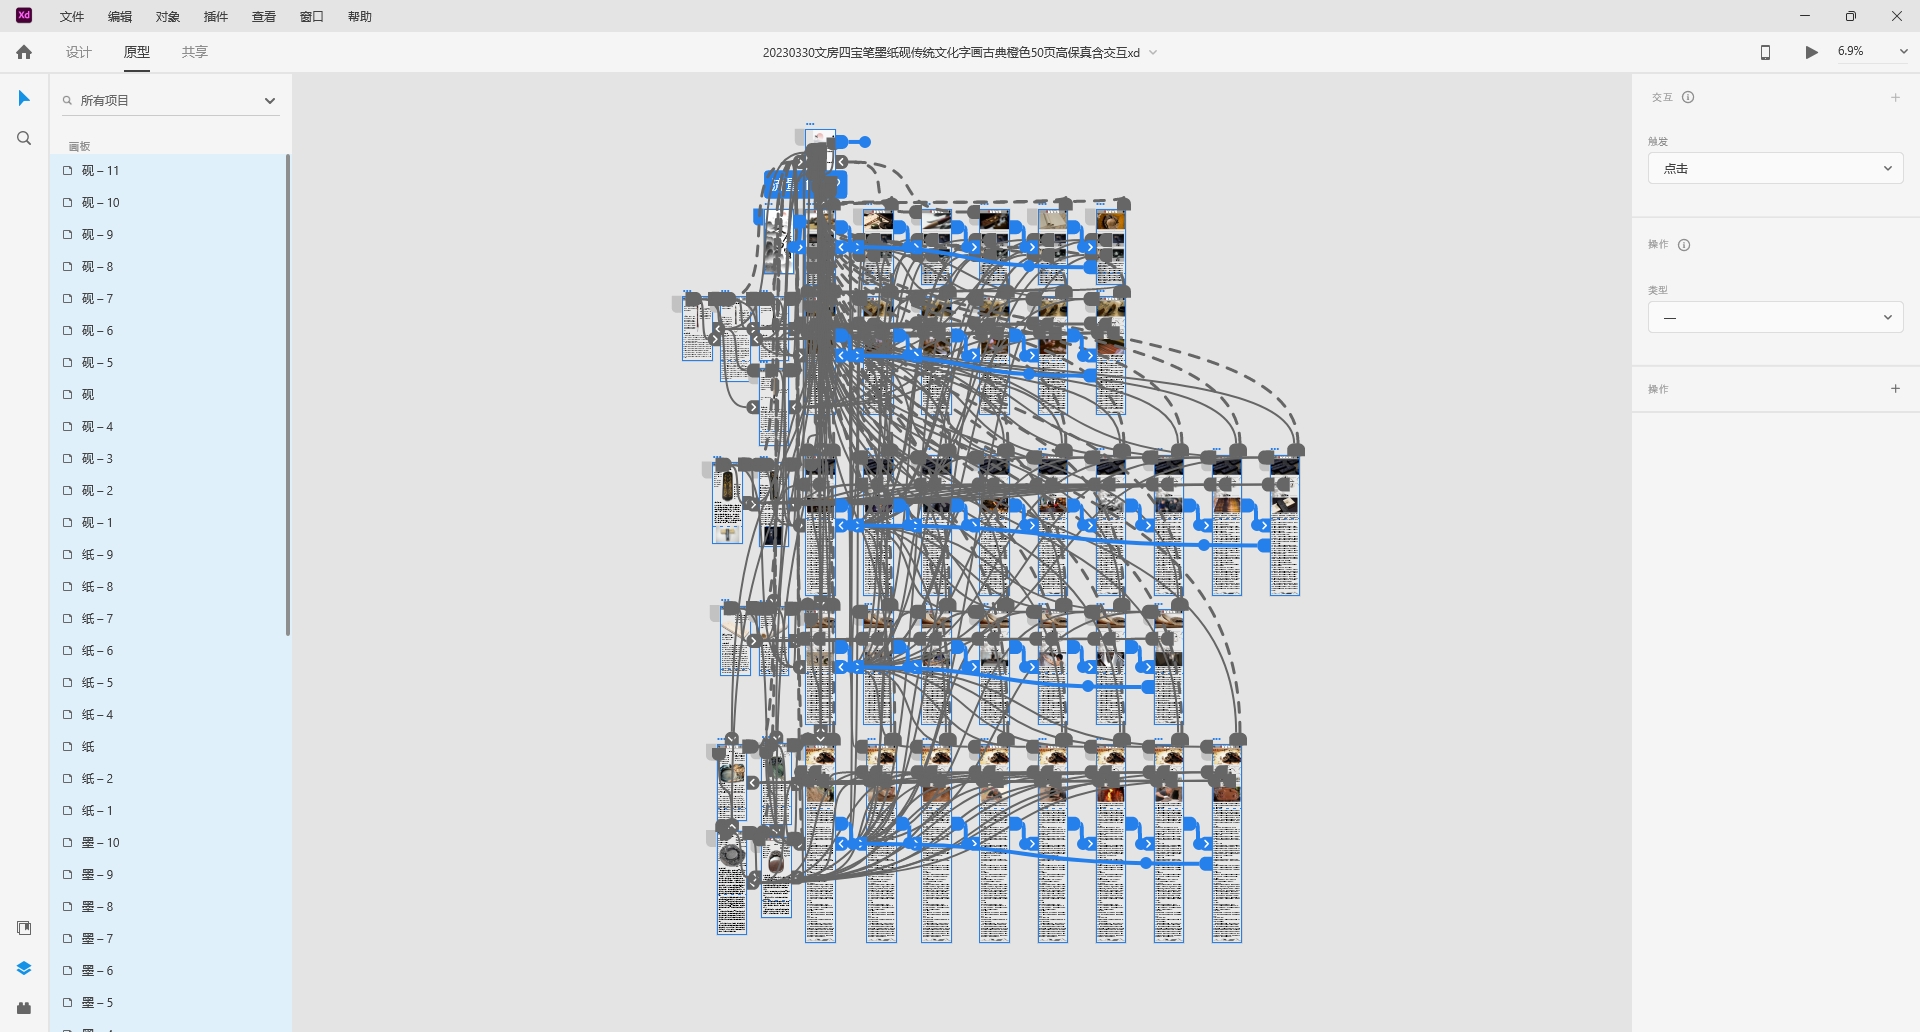Click the add interaction plus icon
Viewport: 1920px width, 1032px height.
[1895, 97]
